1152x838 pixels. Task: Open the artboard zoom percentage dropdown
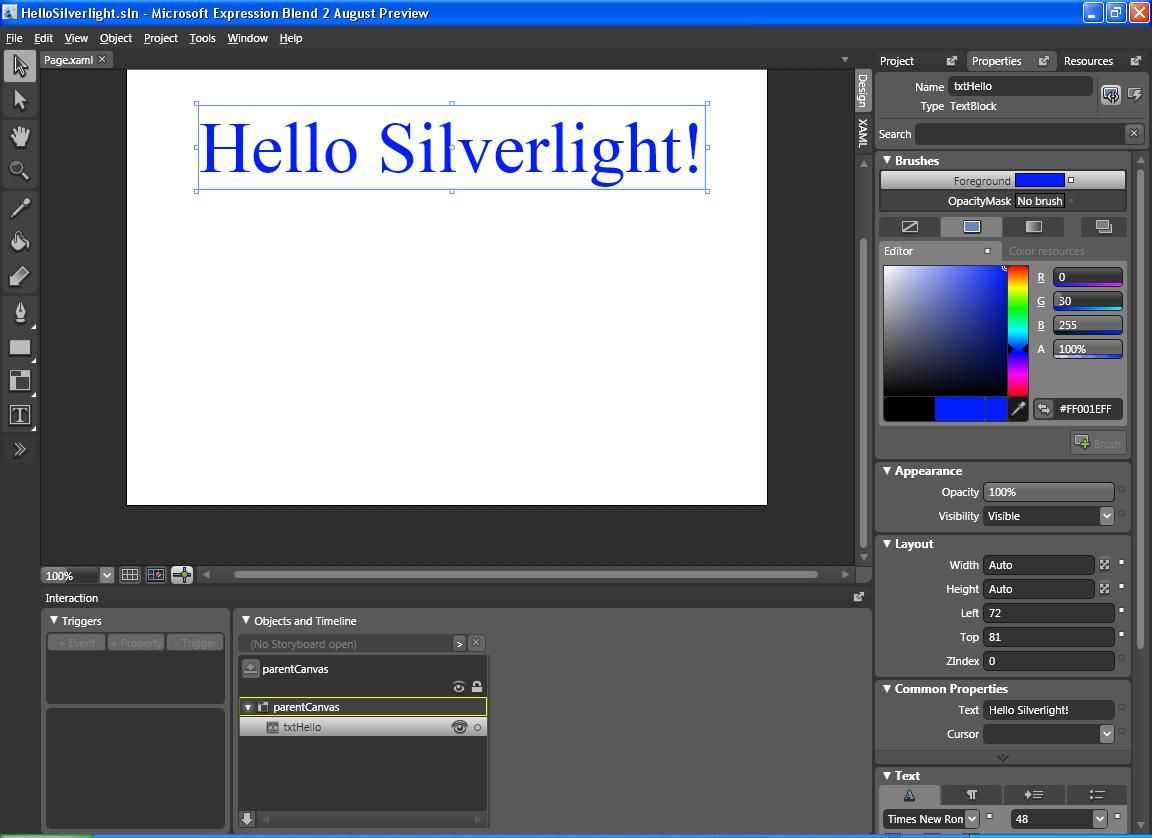coord(107,576)
